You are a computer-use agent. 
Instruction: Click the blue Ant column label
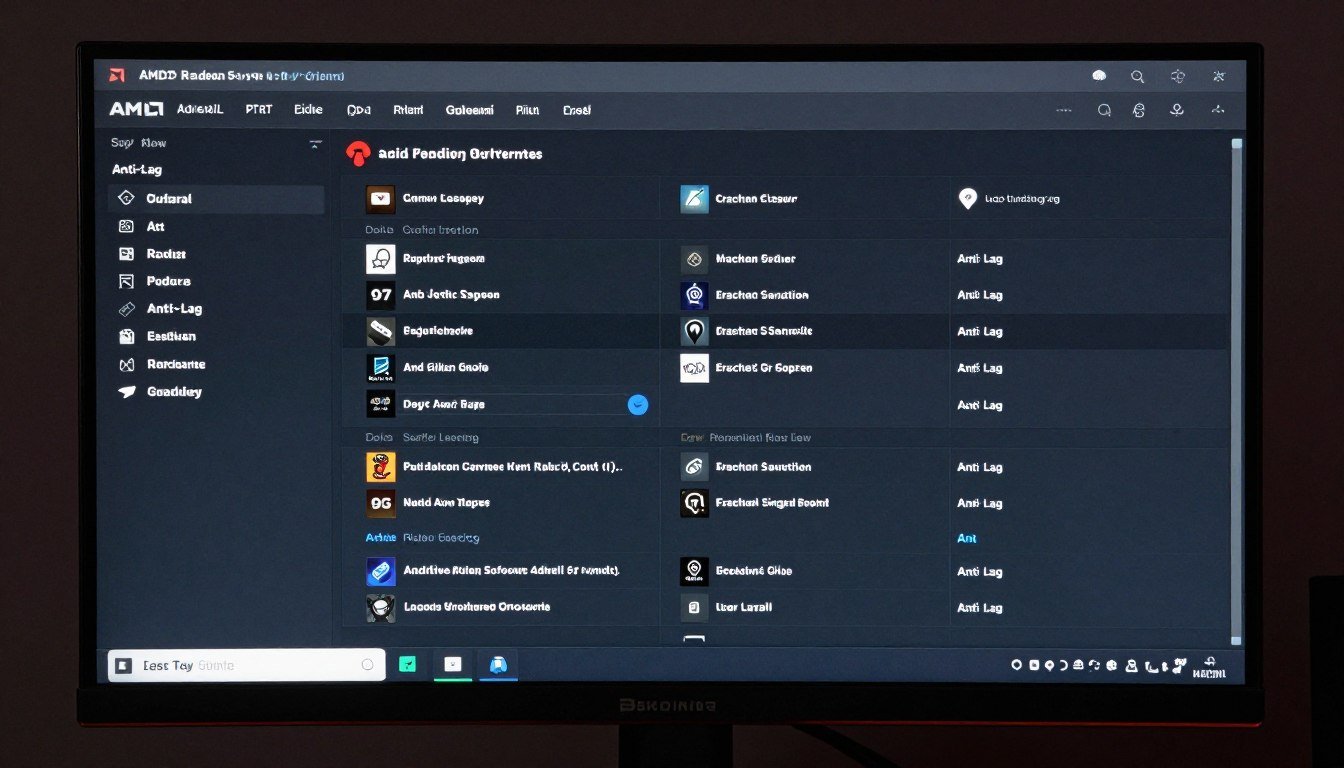tap(966, 538)
